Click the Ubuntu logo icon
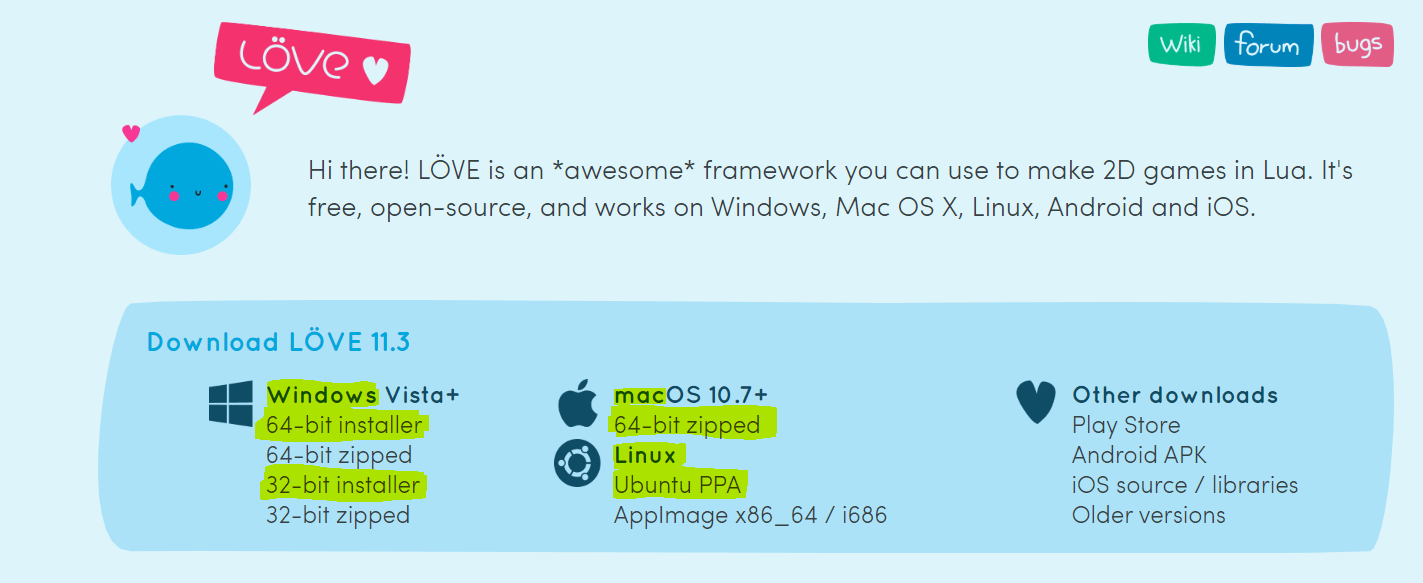This screenshot has height=583, width=1423. click(577, 464)
